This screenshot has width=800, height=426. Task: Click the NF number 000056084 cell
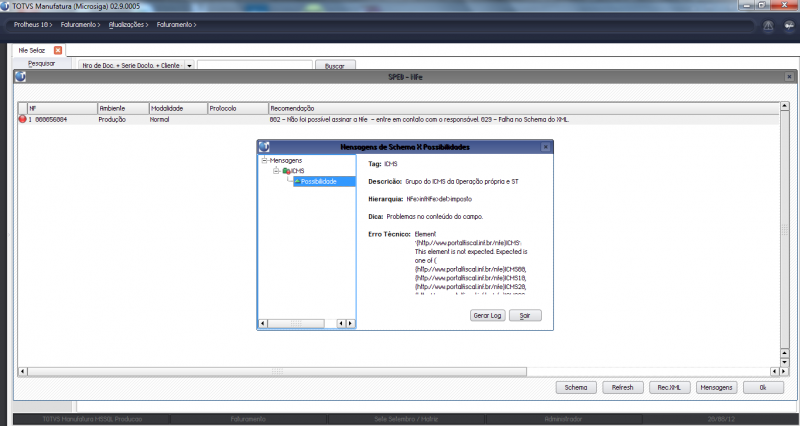click(x=51, y=119)
